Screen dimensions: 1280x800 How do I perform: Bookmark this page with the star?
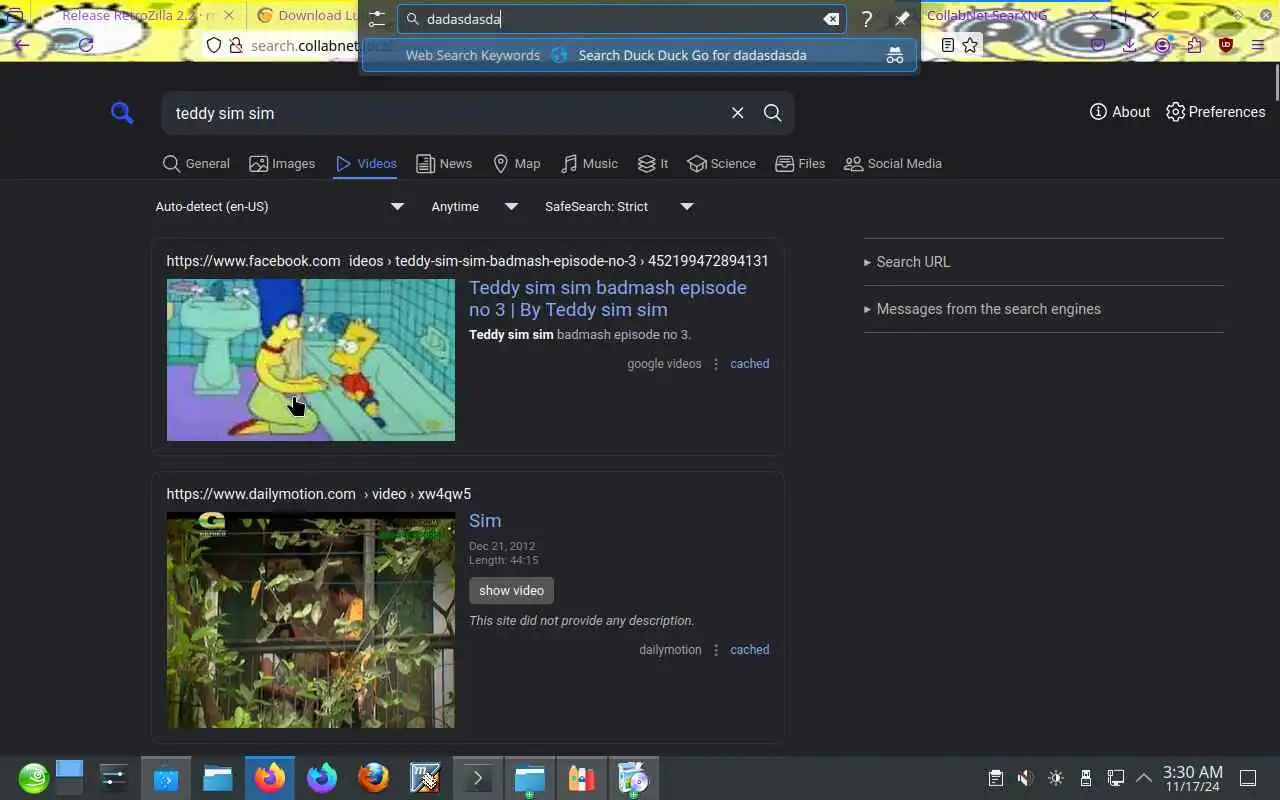[970, 45]
